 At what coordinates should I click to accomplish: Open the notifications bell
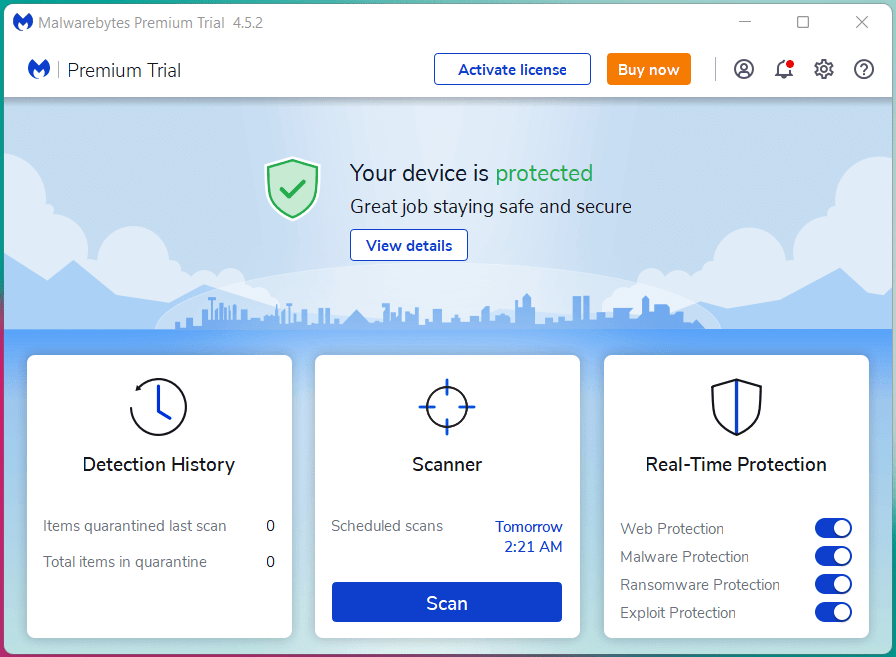[x=784, y=69]
